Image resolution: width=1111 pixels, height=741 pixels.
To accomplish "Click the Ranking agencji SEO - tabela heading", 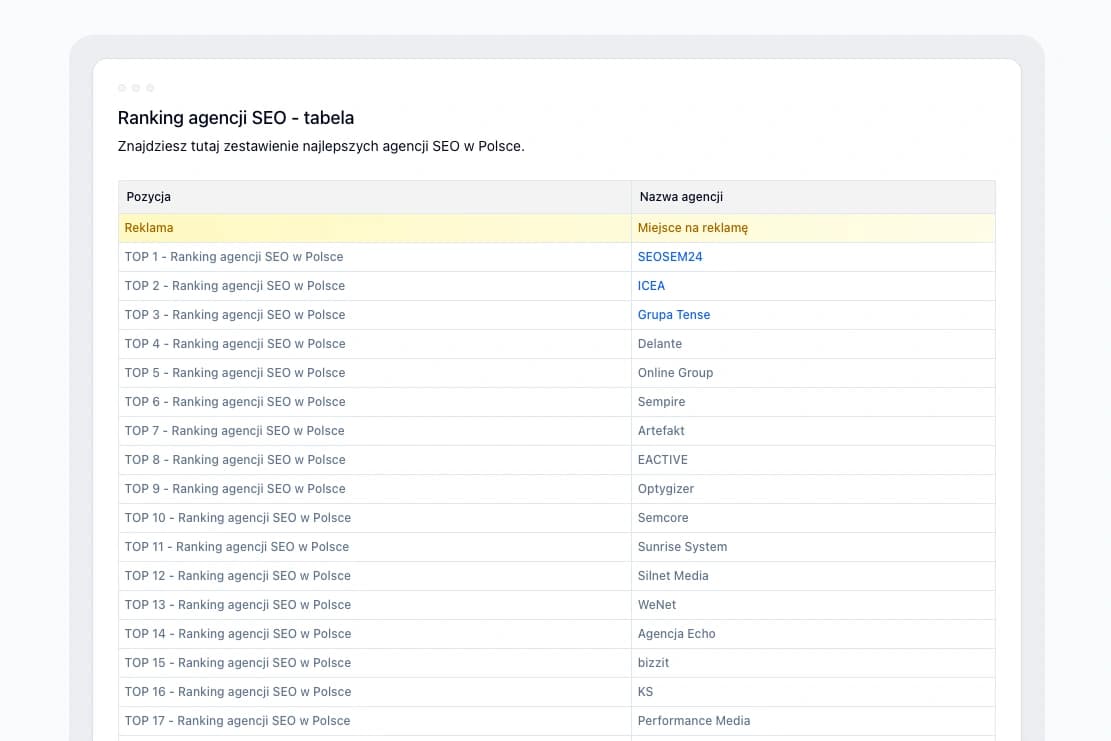I will tap(236, 118).
